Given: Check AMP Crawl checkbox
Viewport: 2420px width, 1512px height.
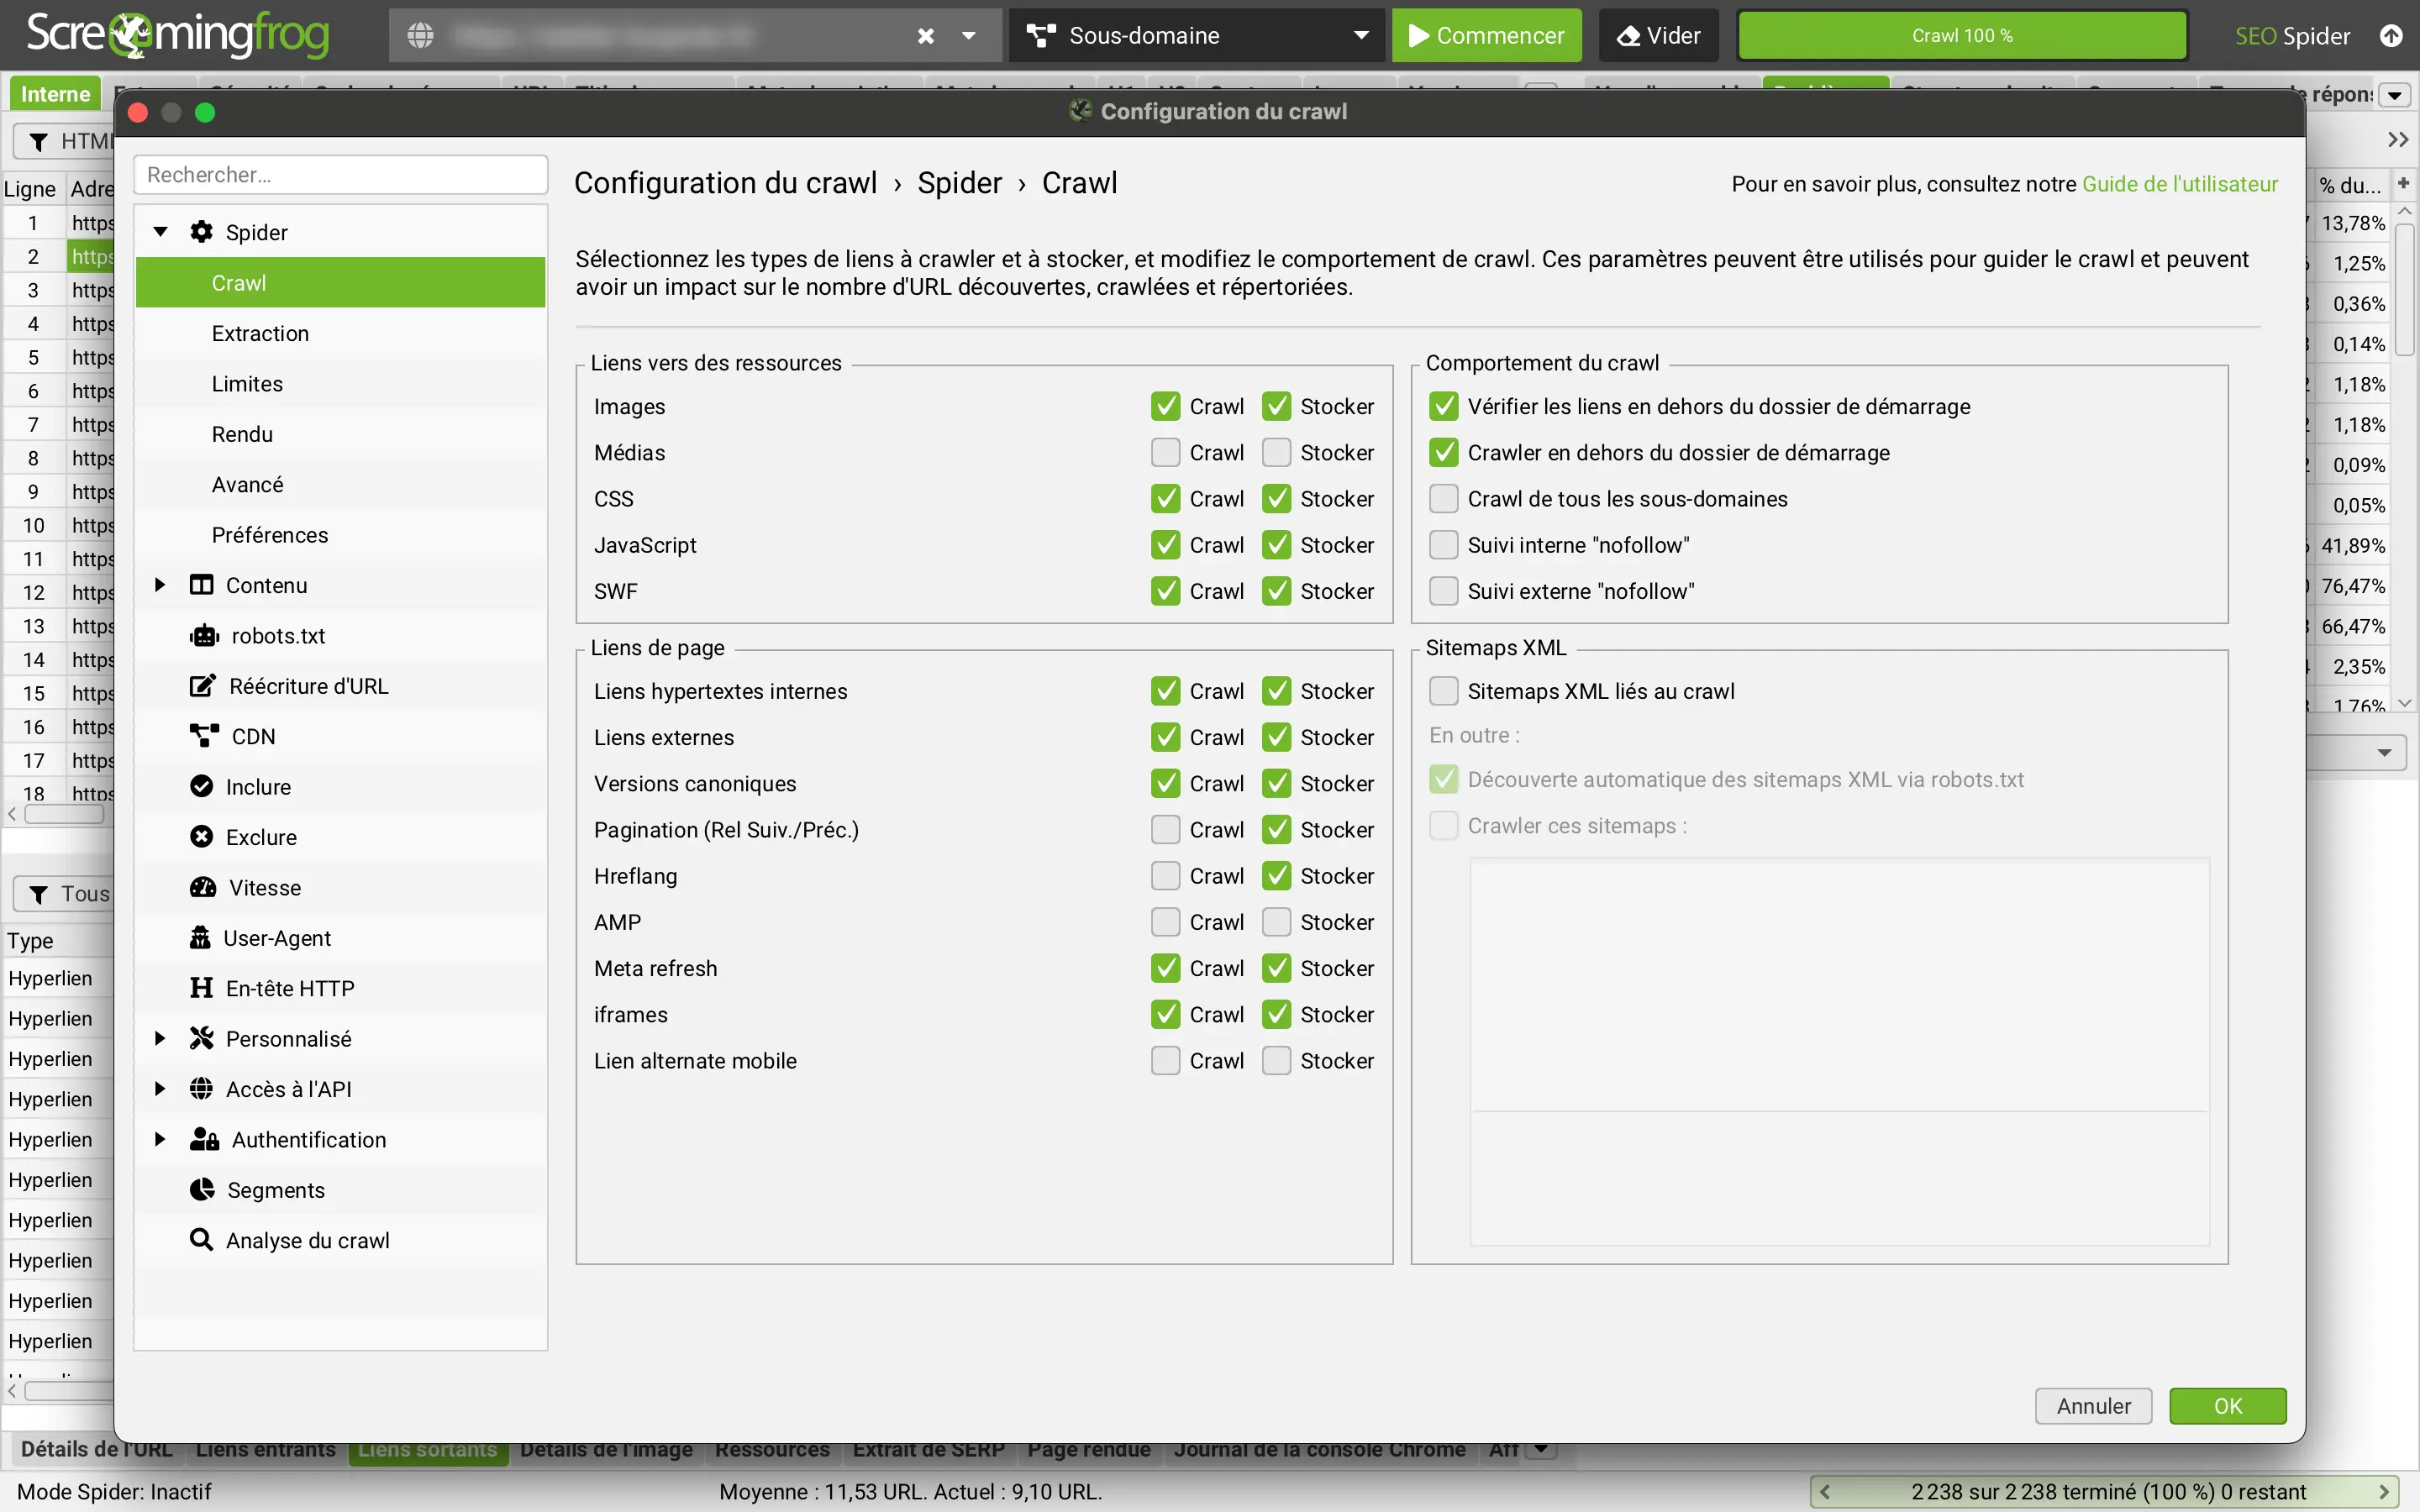Looking at the screenshot, I should point(1165,921).
